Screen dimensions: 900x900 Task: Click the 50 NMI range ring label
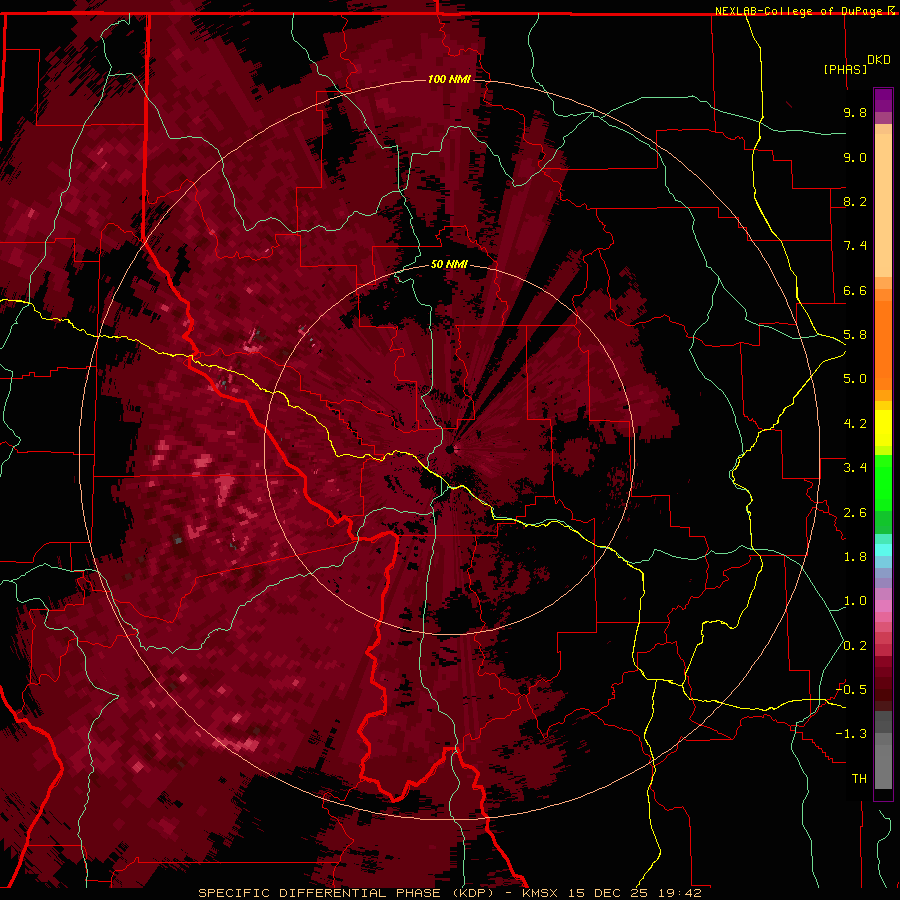point(449,265)
